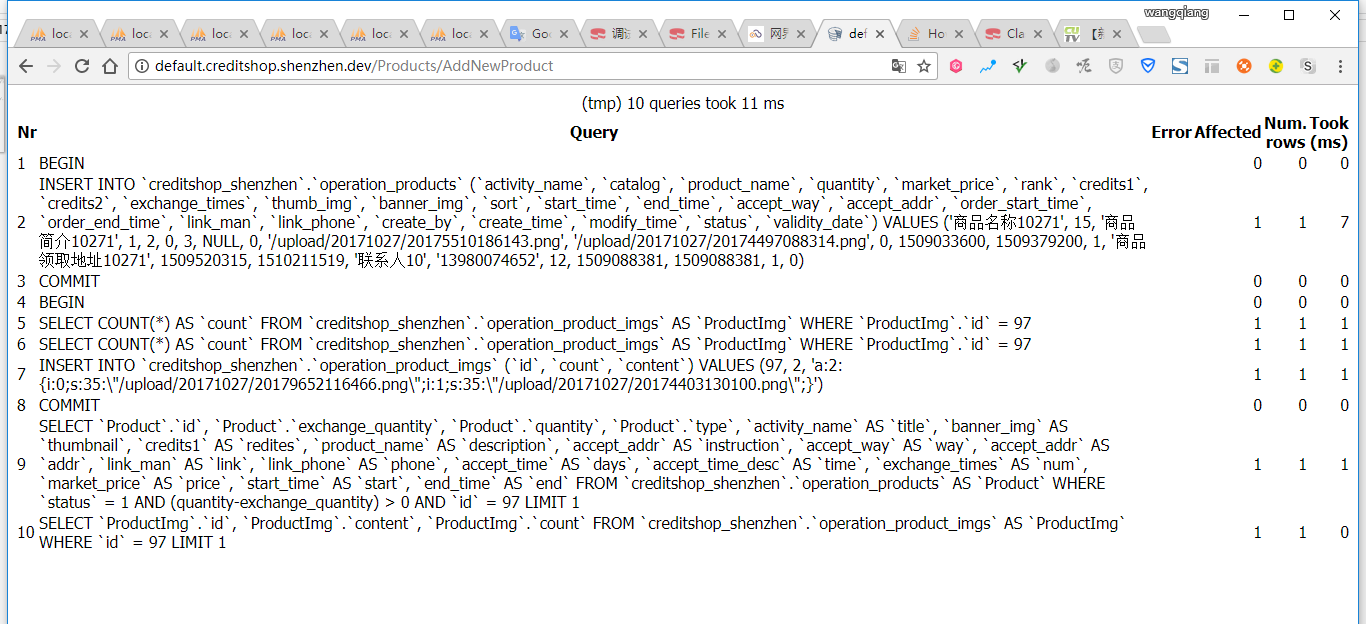1366x624 pixels.
Task: Click the 'Num. rows' column header
Action: 1286,132
